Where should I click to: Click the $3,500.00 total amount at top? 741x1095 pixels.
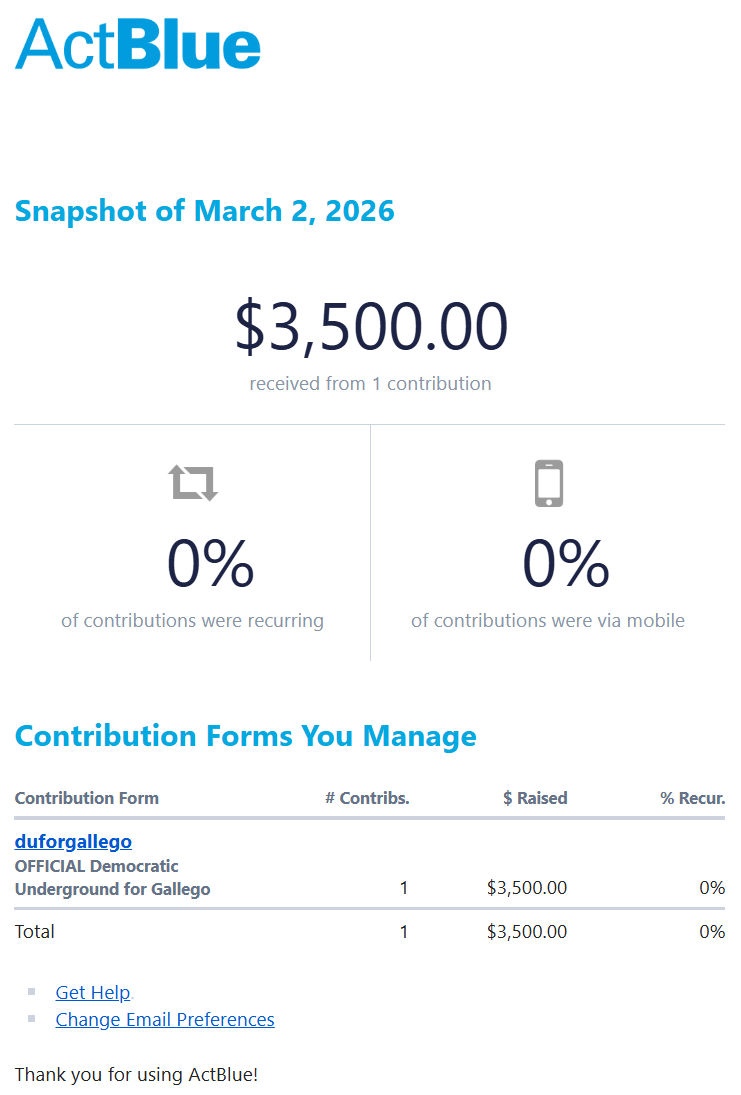click(371, 327)
